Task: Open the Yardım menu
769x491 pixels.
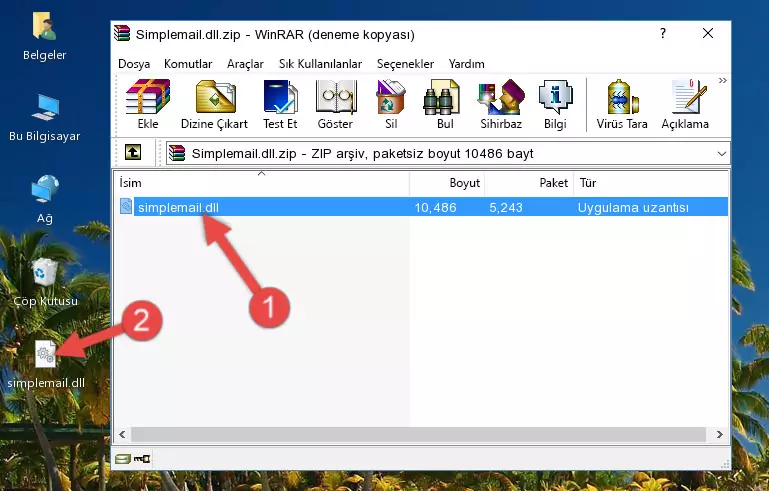Action: (466, 64)
